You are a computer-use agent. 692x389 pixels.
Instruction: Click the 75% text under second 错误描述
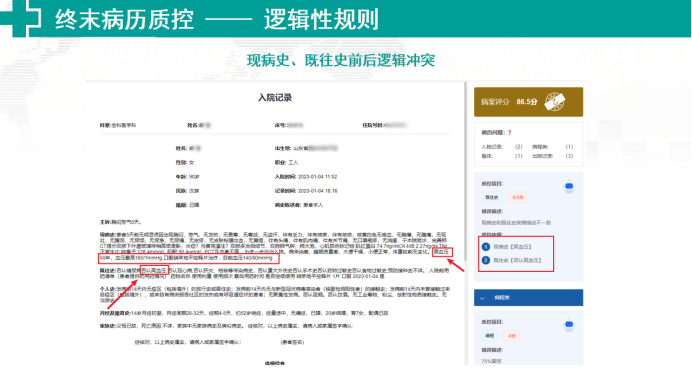point(491,361)
